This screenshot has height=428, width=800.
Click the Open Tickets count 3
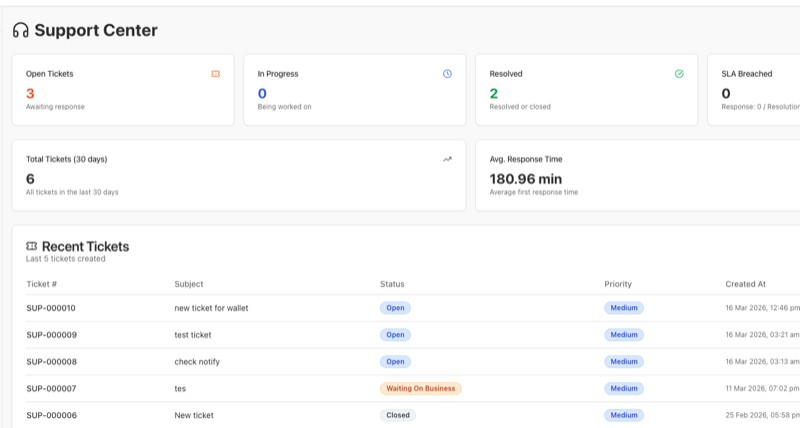30,93
